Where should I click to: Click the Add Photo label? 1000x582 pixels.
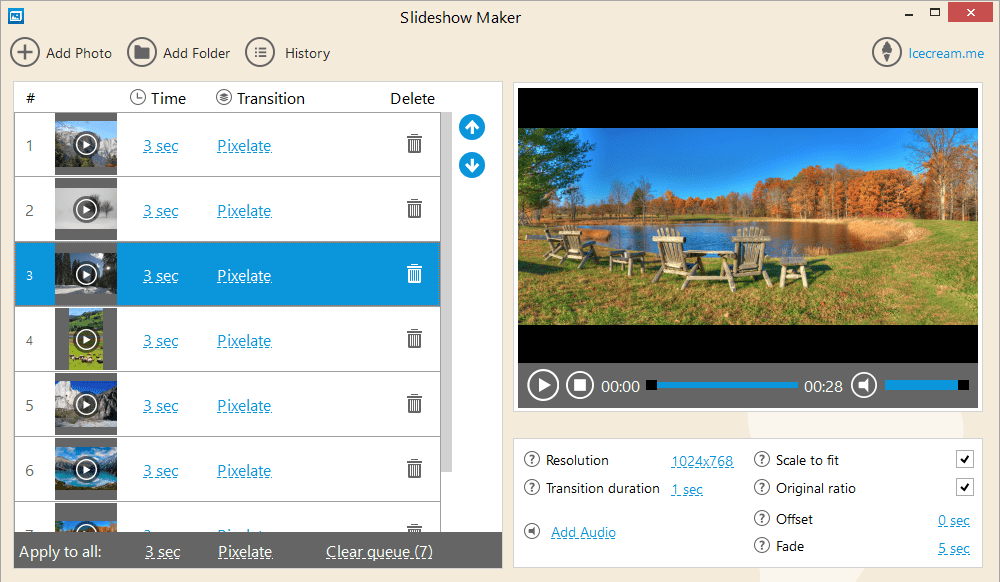tap(79, 53)
